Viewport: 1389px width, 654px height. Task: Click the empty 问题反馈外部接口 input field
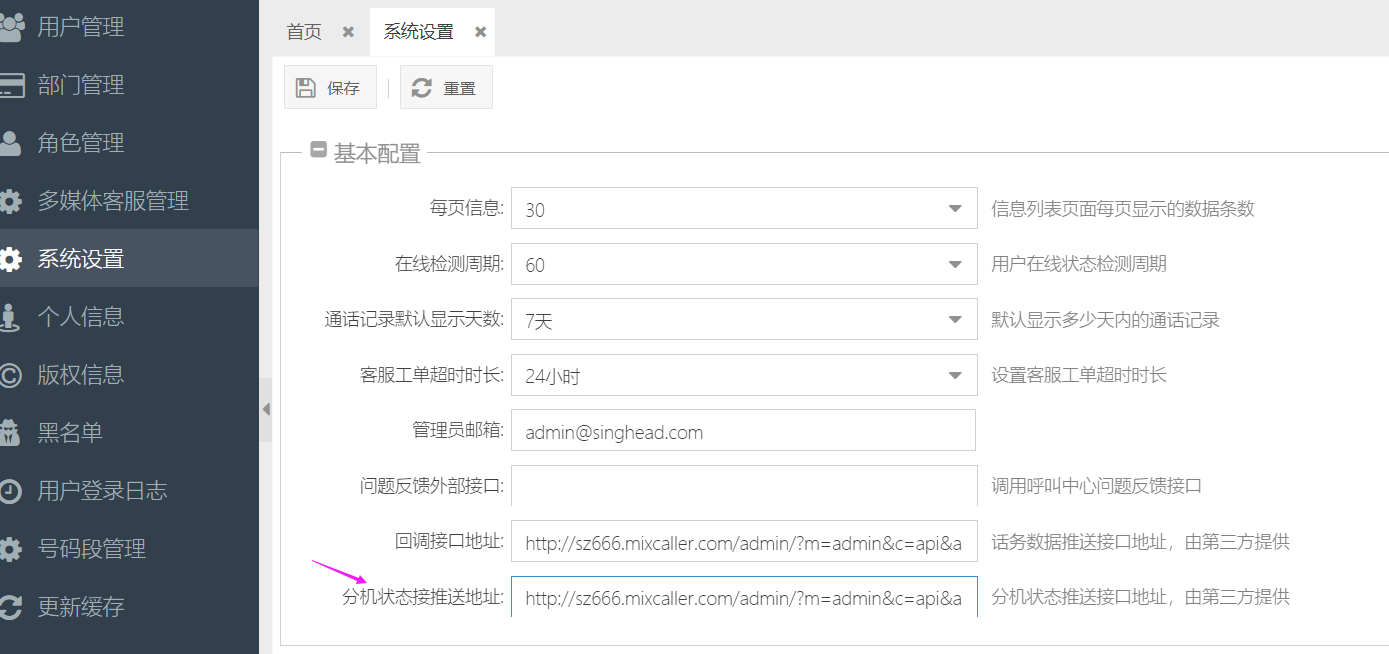(x=742, y=487)
